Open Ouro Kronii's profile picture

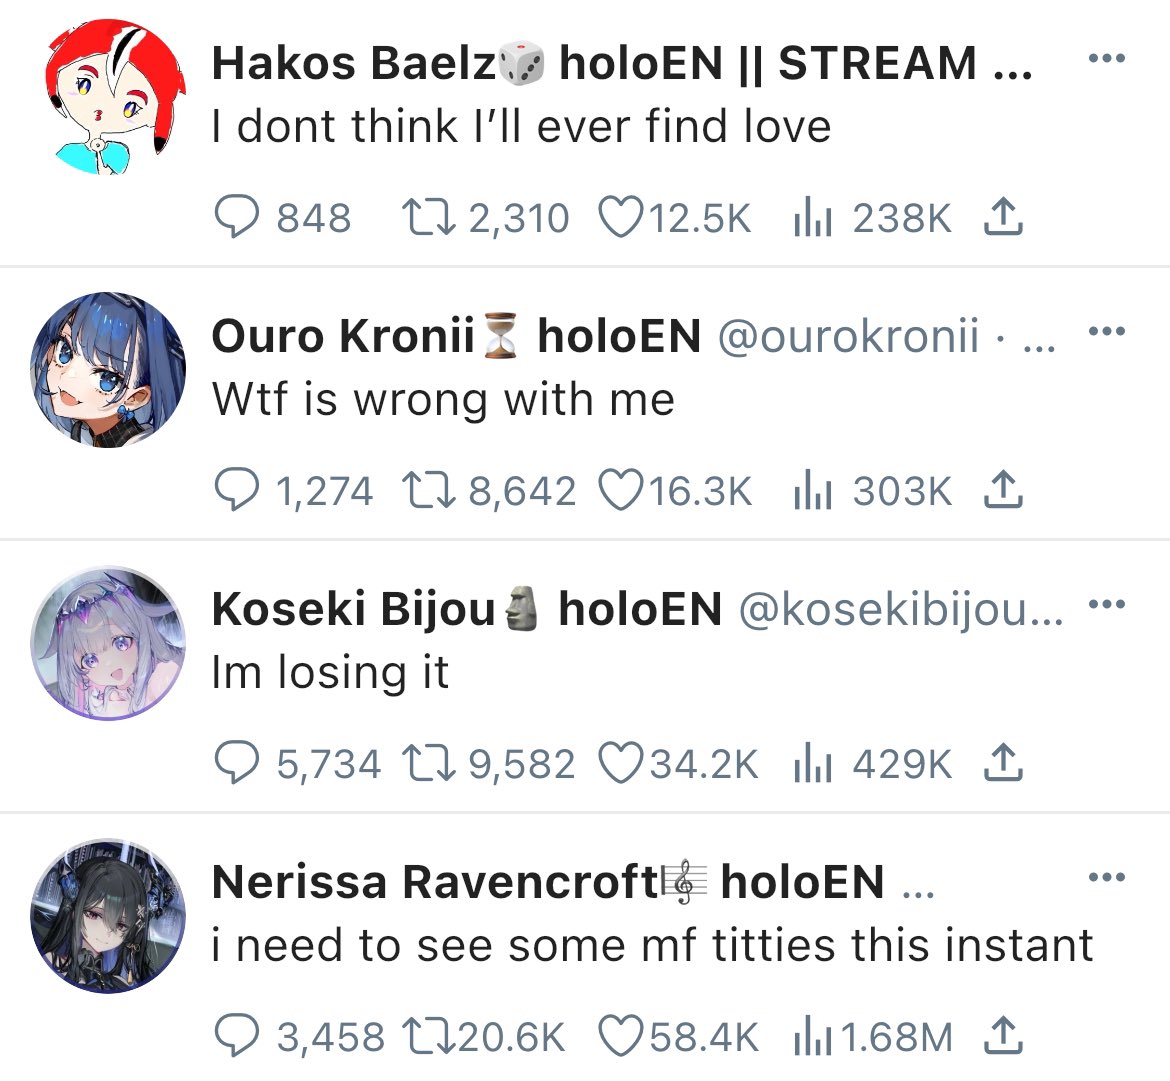click(107, 370)
